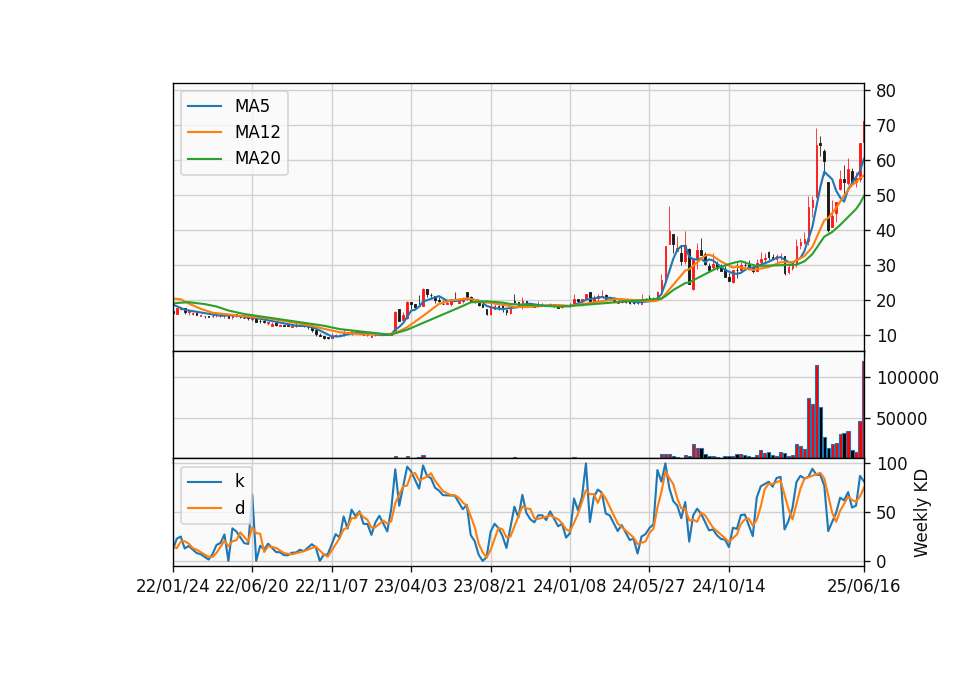Click the 22/06/20 date tick label

pyautogui.click(x=252, y=586)
